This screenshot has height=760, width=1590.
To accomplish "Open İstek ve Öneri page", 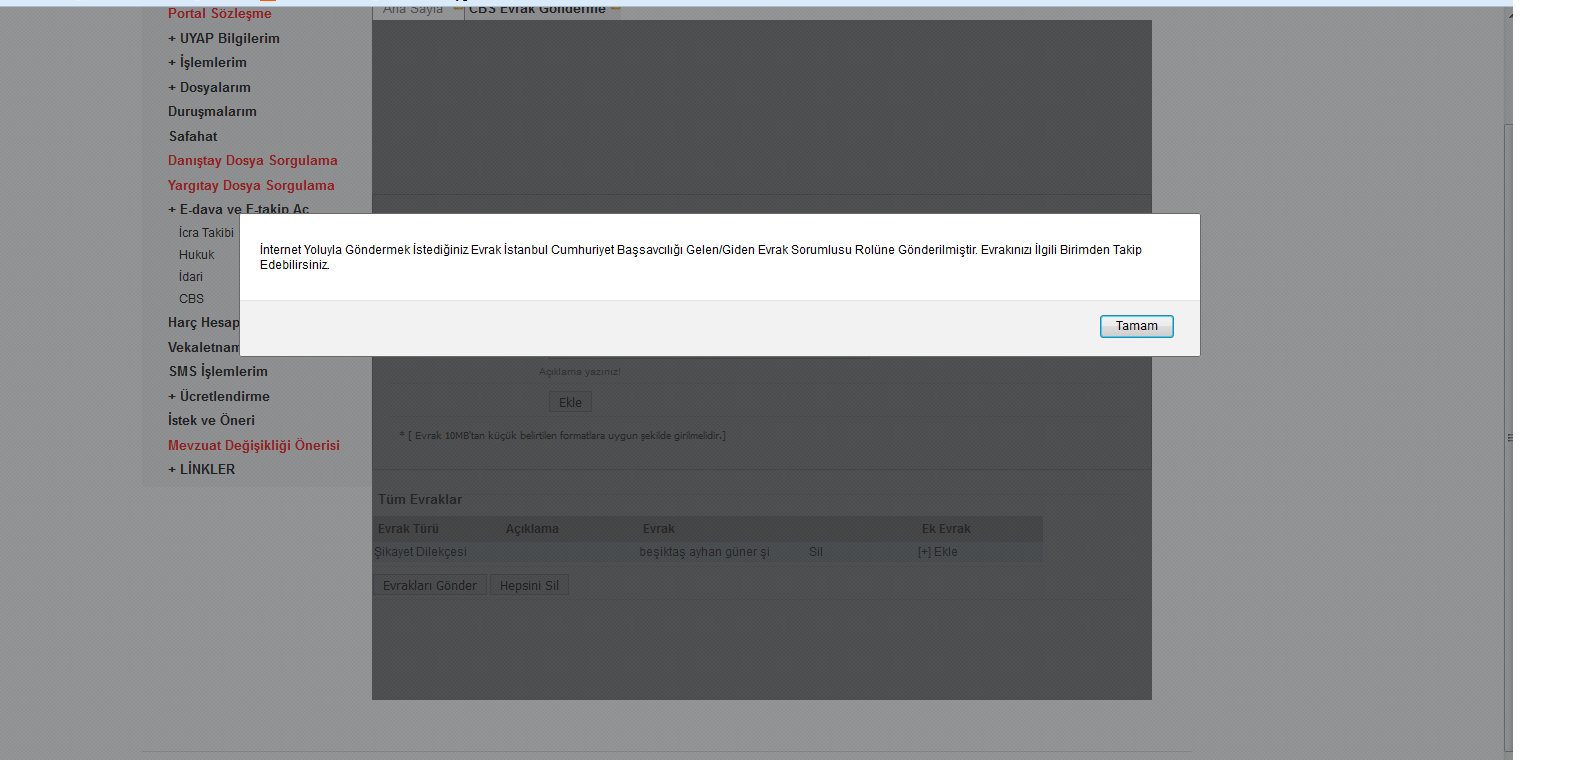I will (211, 420).
